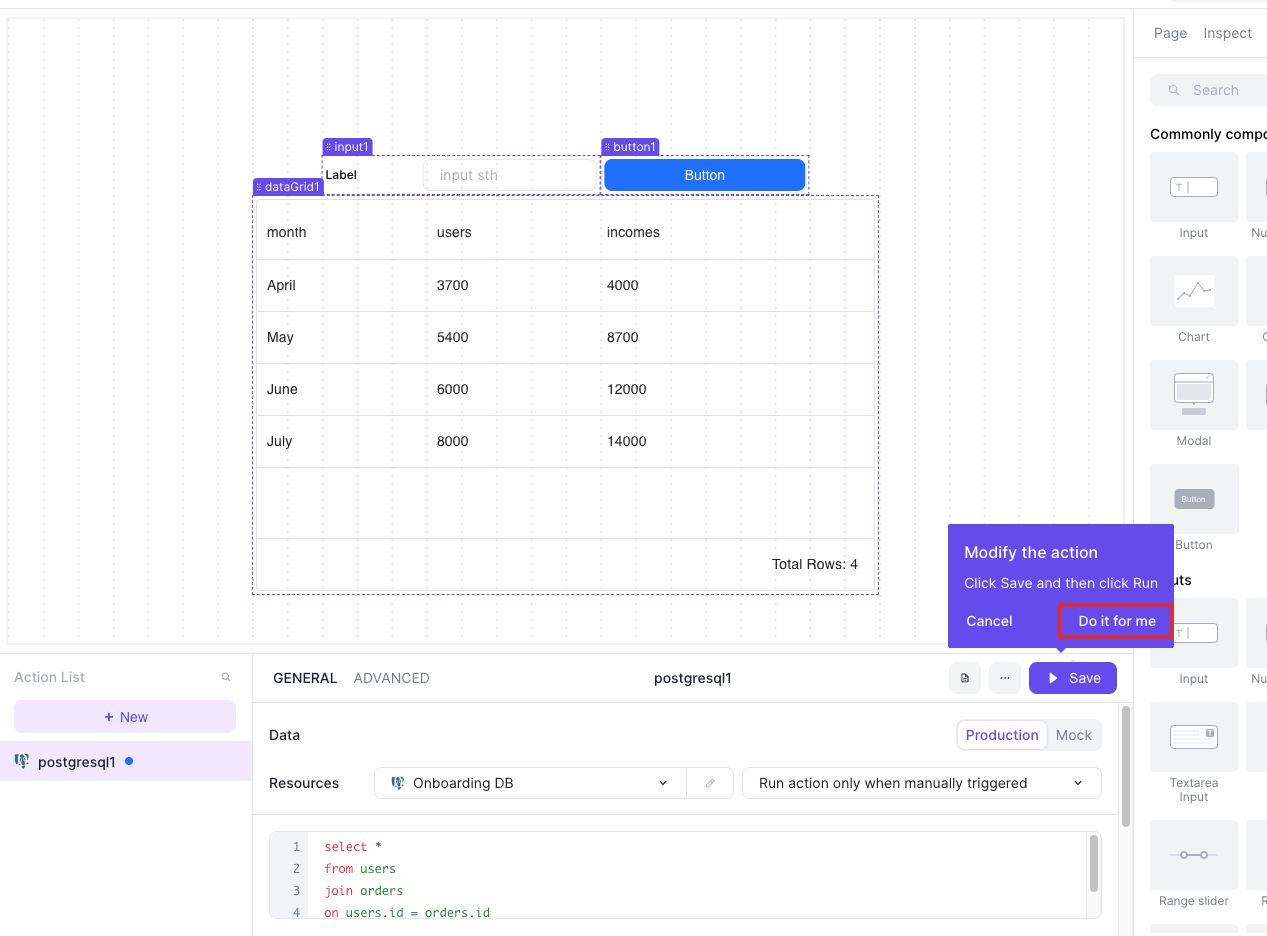Image resolution: width=1267 pixels, height=936 pixels.
Task: Select the Modal component thumbnail
Action: click(1194, 395)
